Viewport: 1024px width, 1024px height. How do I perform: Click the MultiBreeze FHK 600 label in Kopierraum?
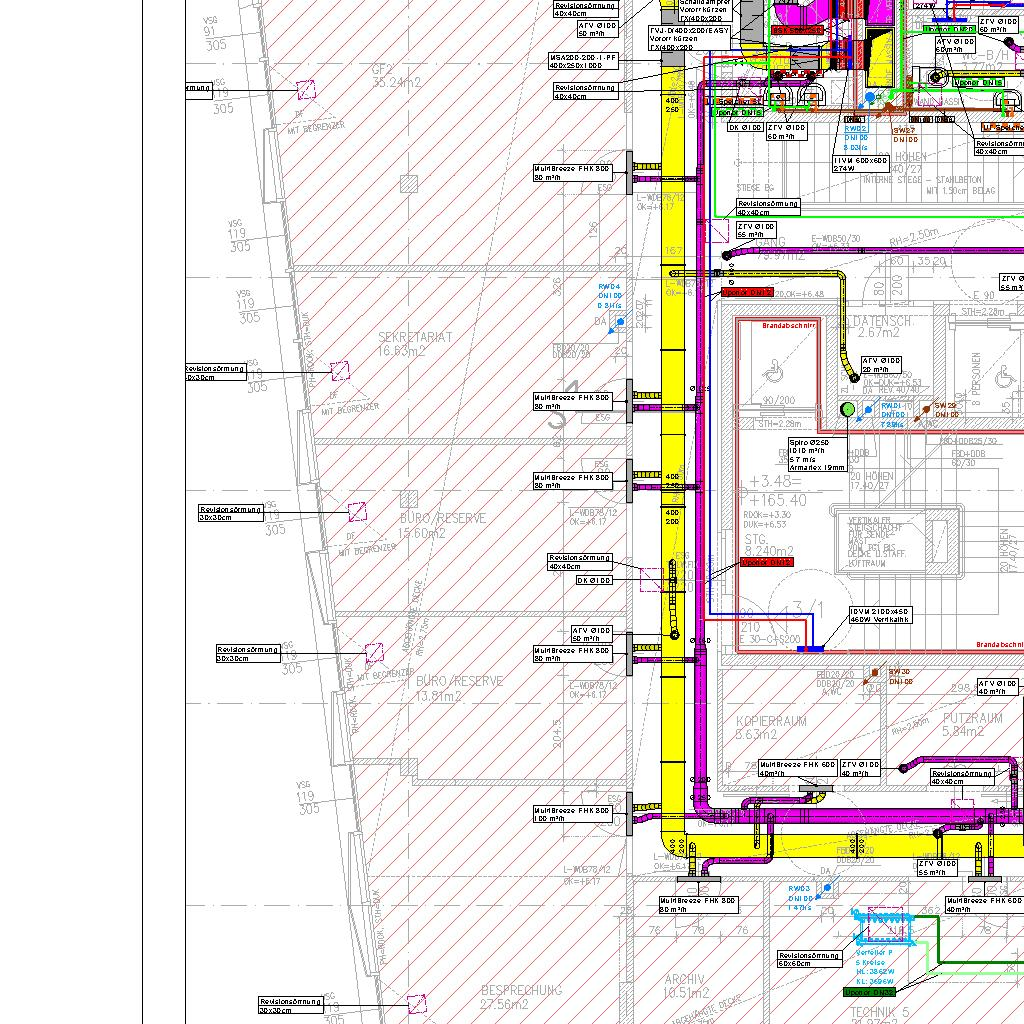click(x=797, y=768)
